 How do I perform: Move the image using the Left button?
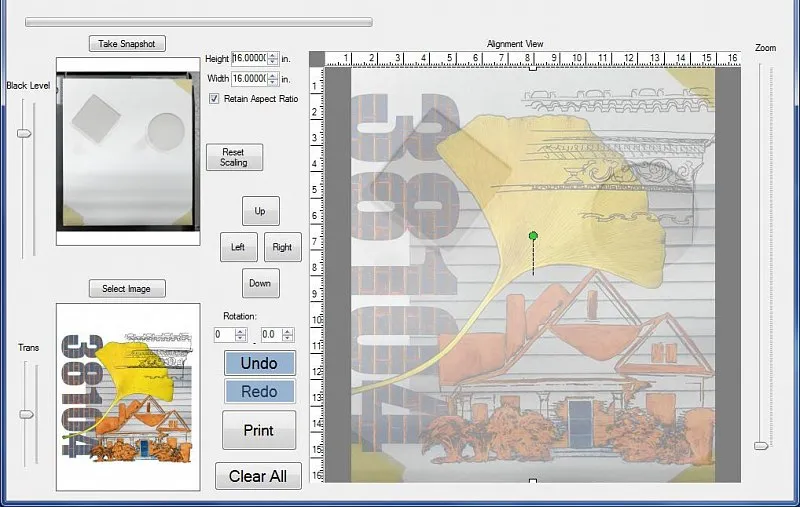[238, 247]
